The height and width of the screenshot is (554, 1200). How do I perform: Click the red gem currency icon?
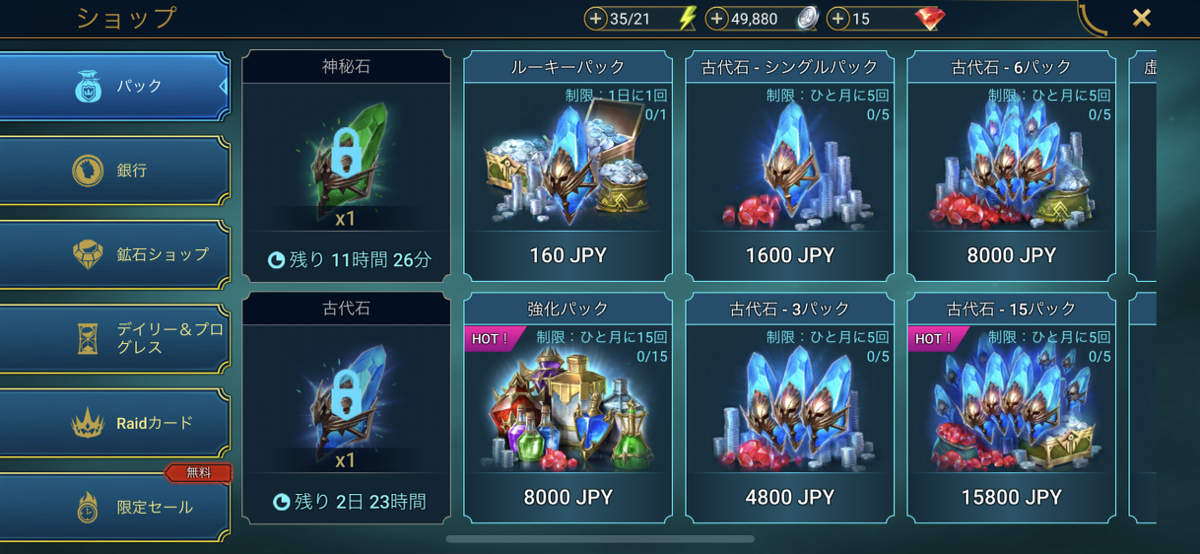click(931, 18)
